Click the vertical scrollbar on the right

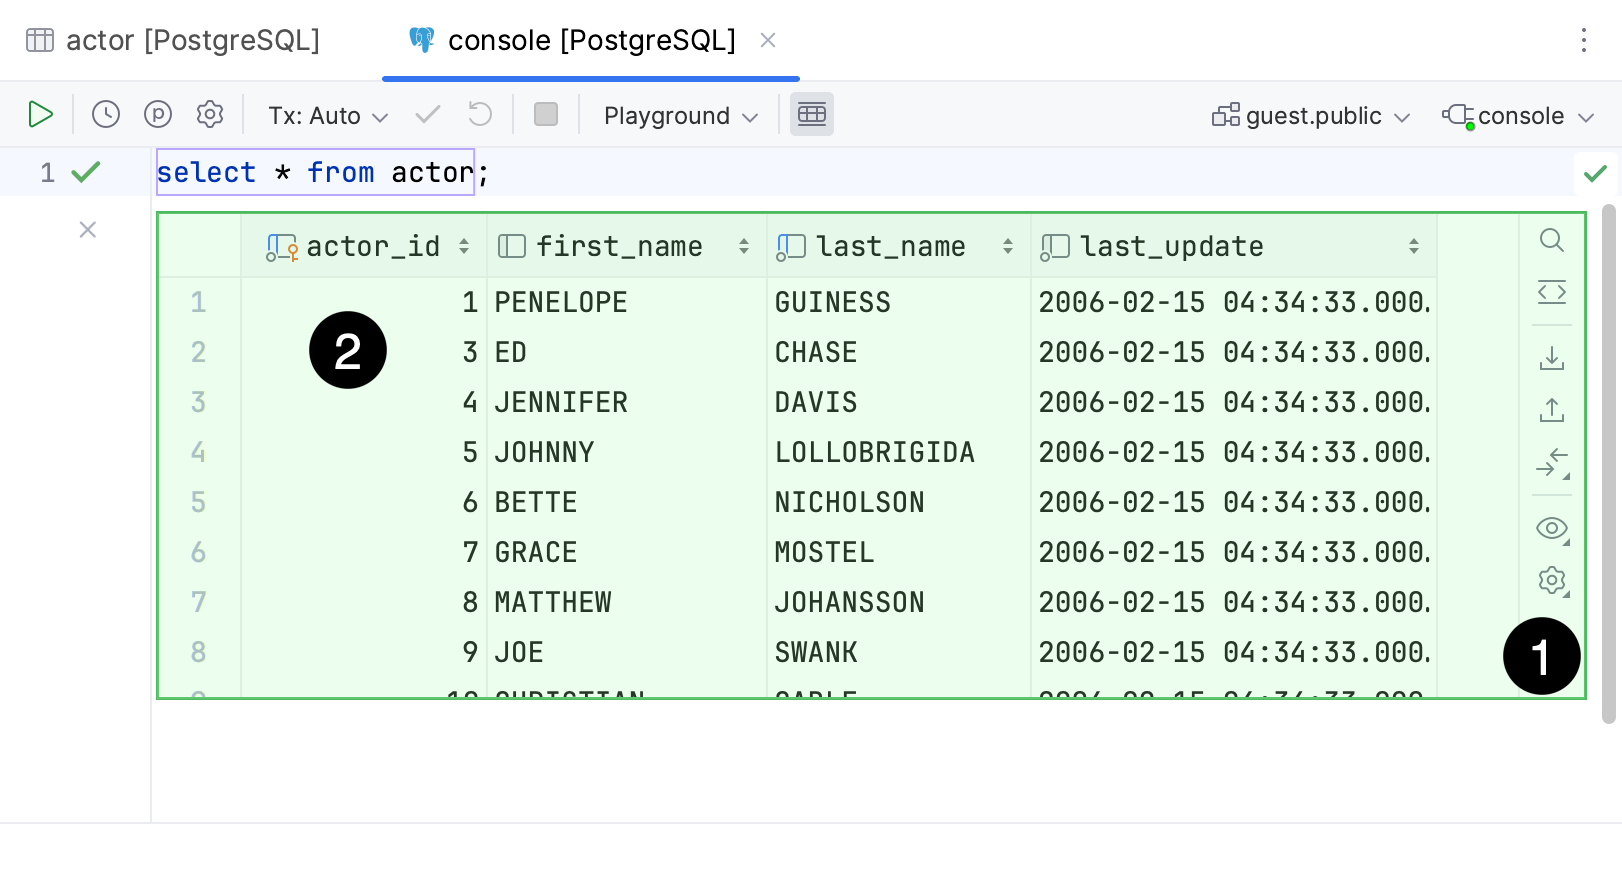(1608, 460)
